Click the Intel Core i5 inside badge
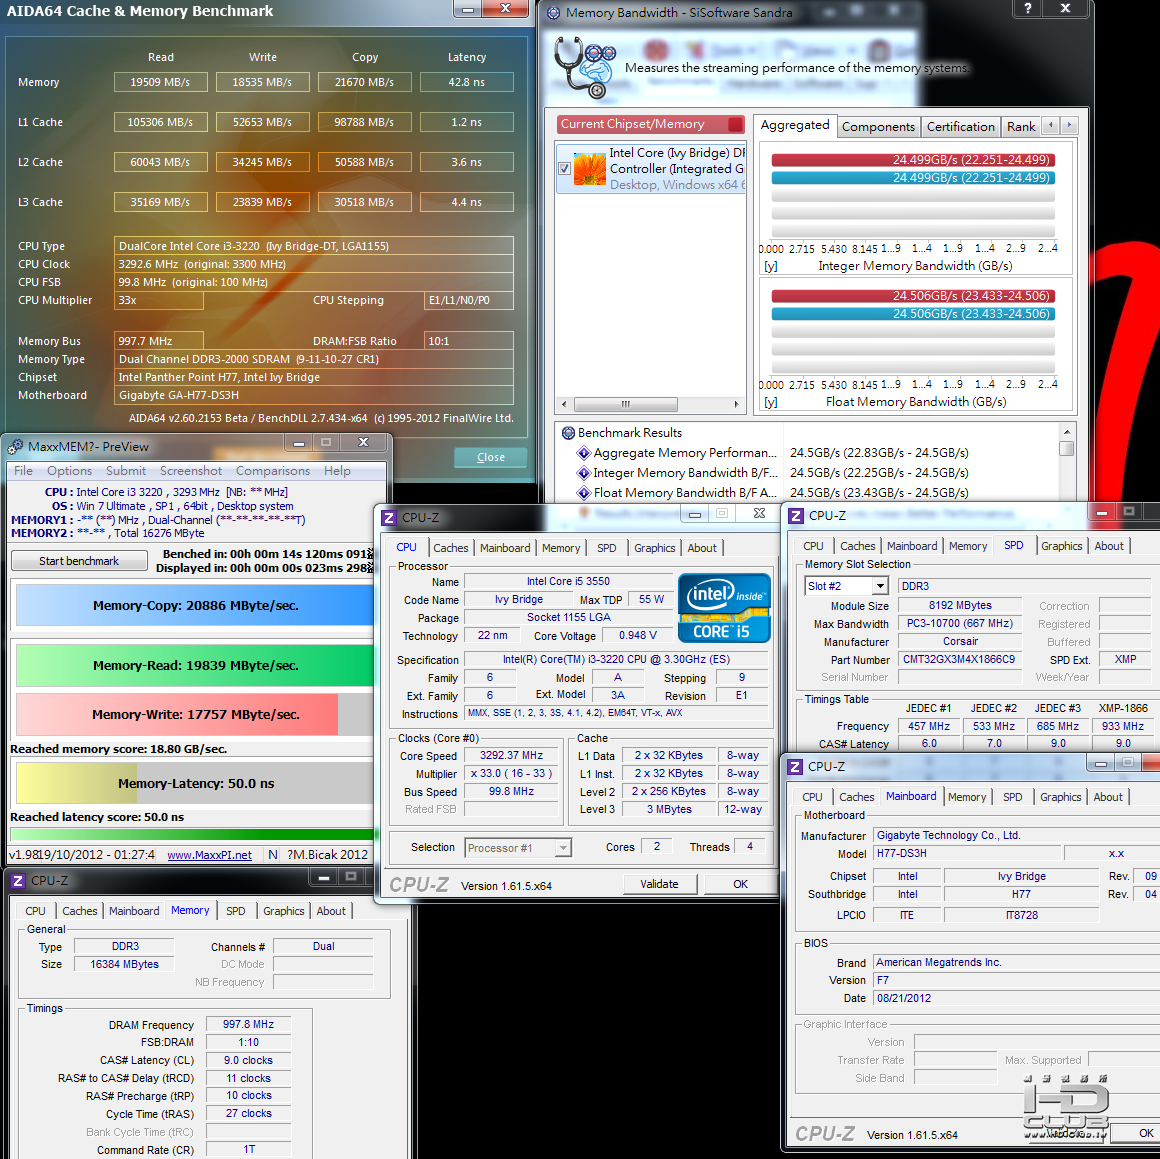Viewport: 1160px width, 1159px height. point(724,608)
